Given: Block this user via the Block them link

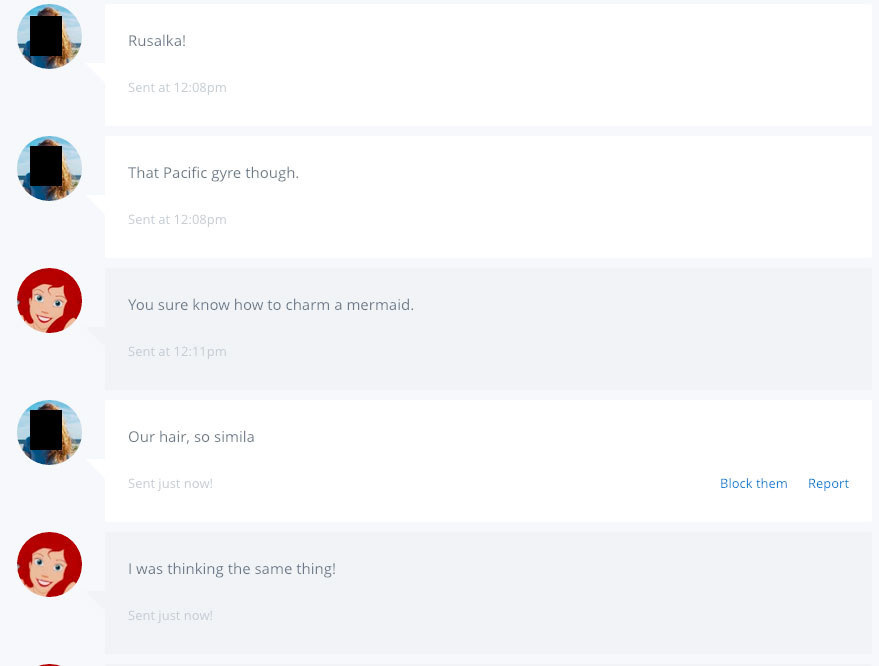Looking at the screenshot, I should pos(753,483).
